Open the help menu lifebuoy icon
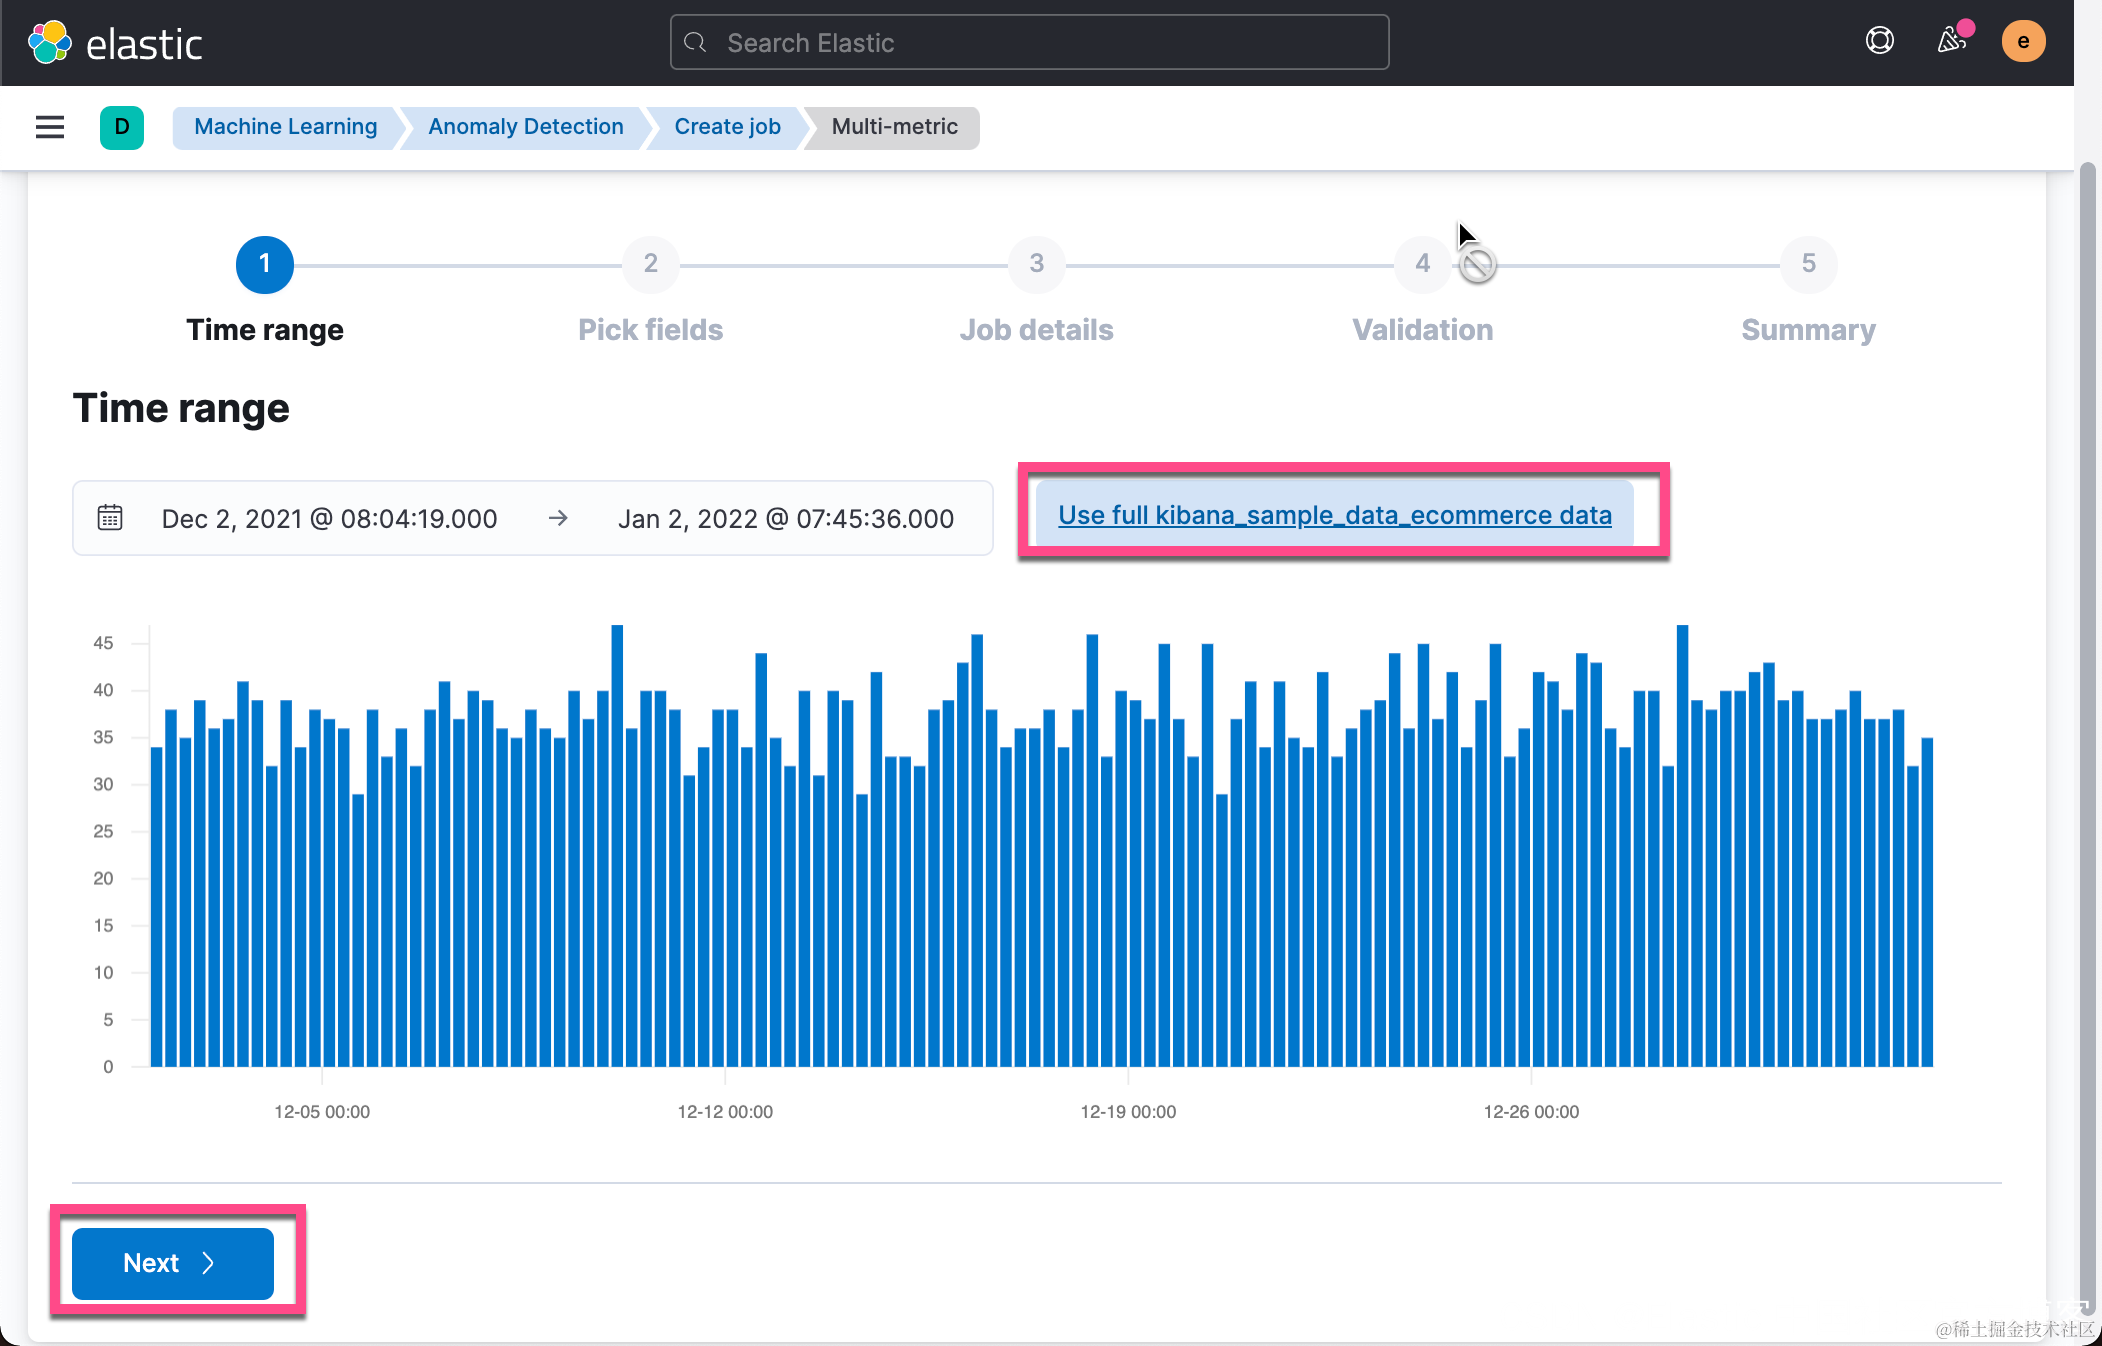The image size is (2102, 1346). point(1879,41)
